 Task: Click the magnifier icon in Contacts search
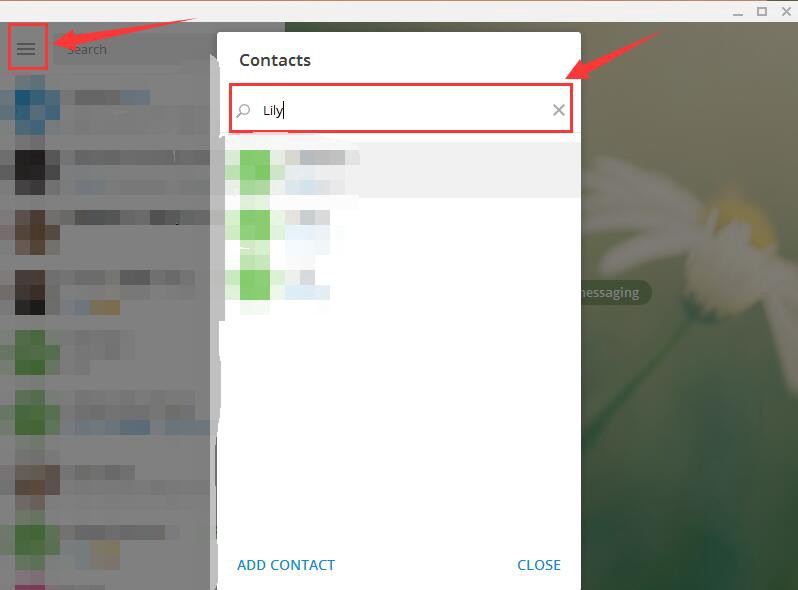(x=244, y=110)
